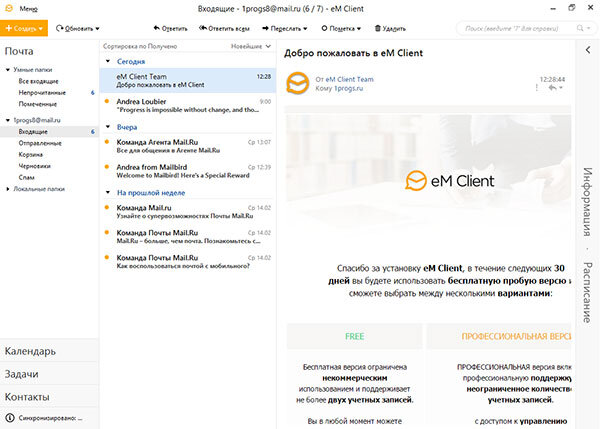Click the Пометка flag button
Screen dimensions: 600x429
click(338, 28)
